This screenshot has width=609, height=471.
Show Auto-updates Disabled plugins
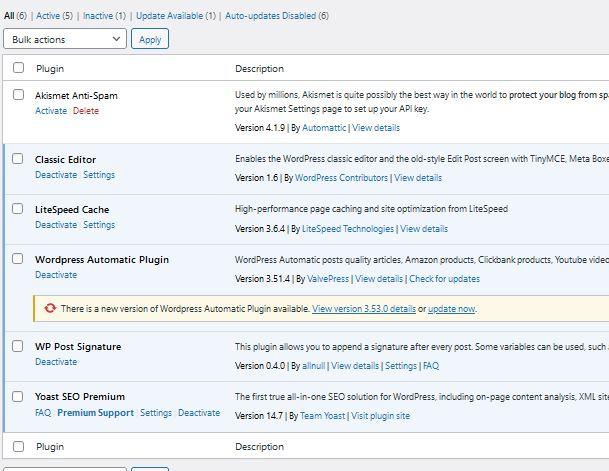(x=270, y=16)
